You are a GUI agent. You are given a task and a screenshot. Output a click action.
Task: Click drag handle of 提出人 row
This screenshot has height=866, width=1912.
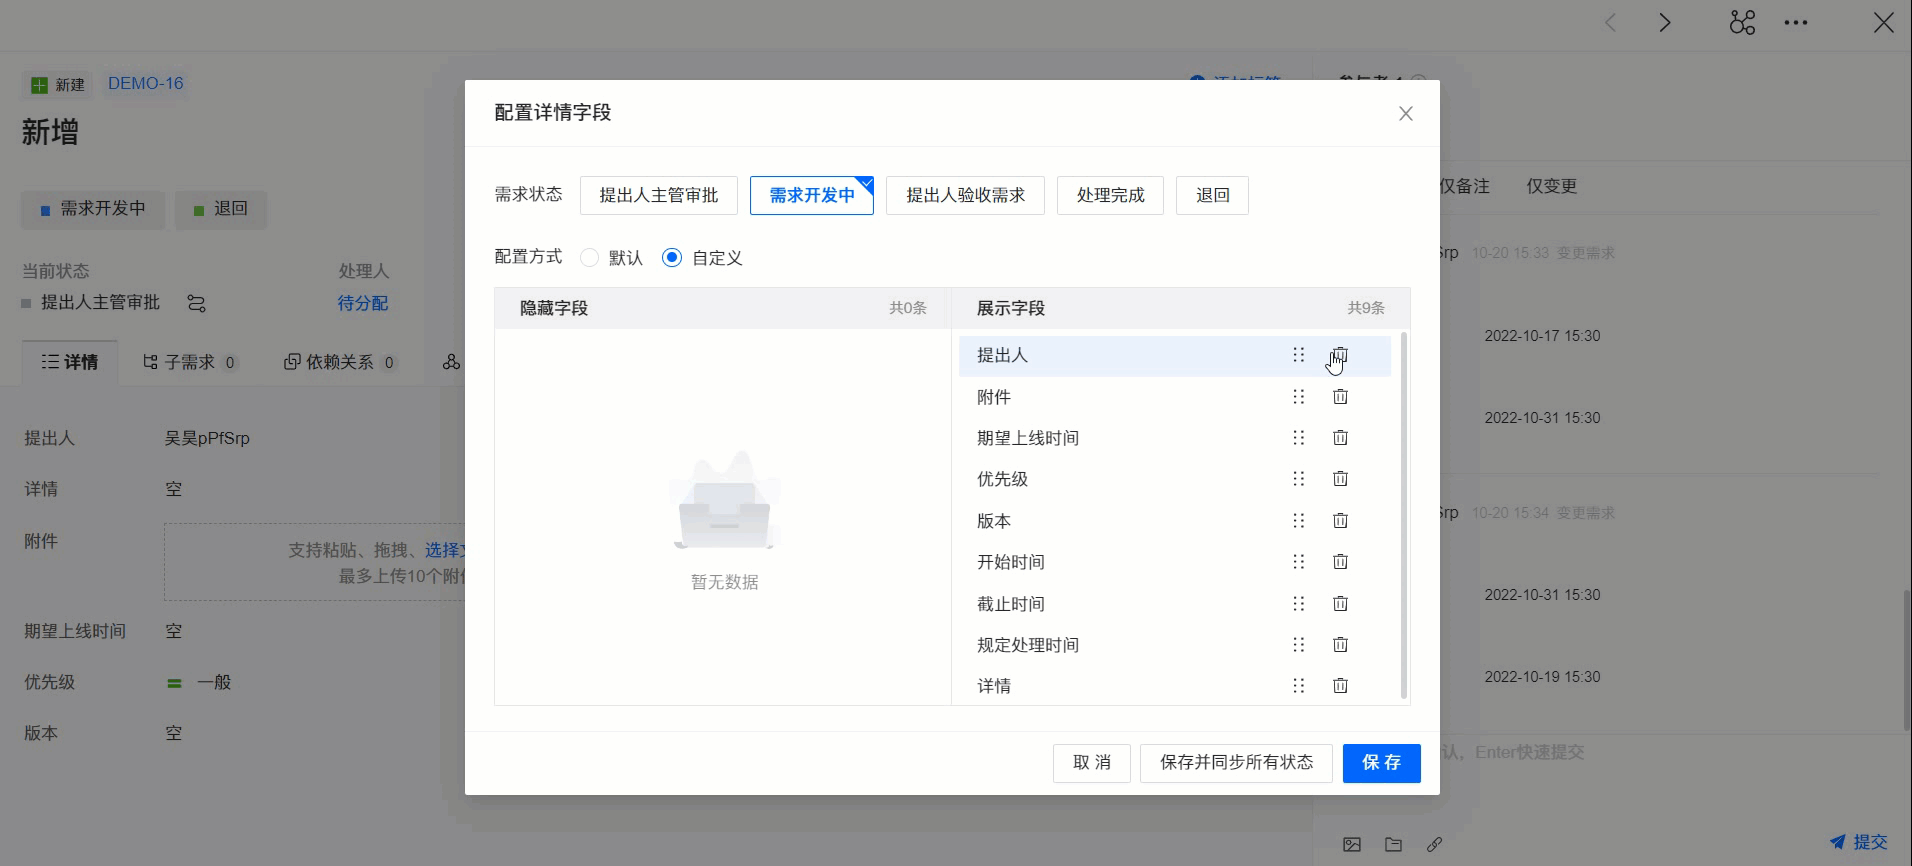1298,355
